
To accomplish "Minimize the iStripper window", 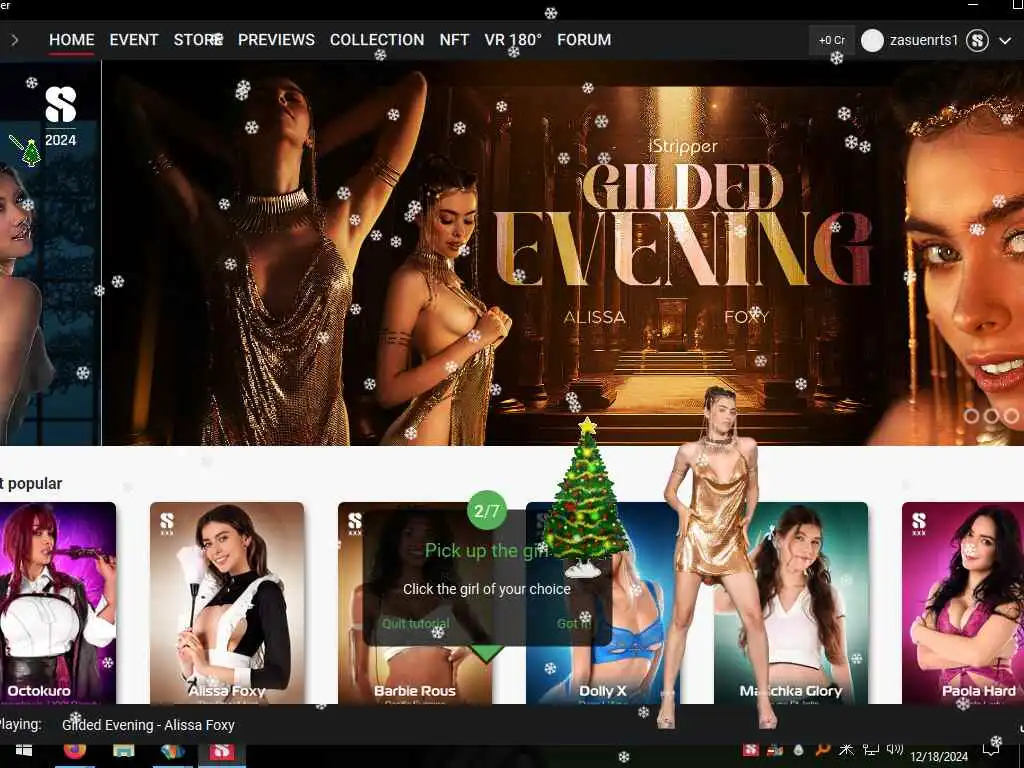I will coord(973,5).
